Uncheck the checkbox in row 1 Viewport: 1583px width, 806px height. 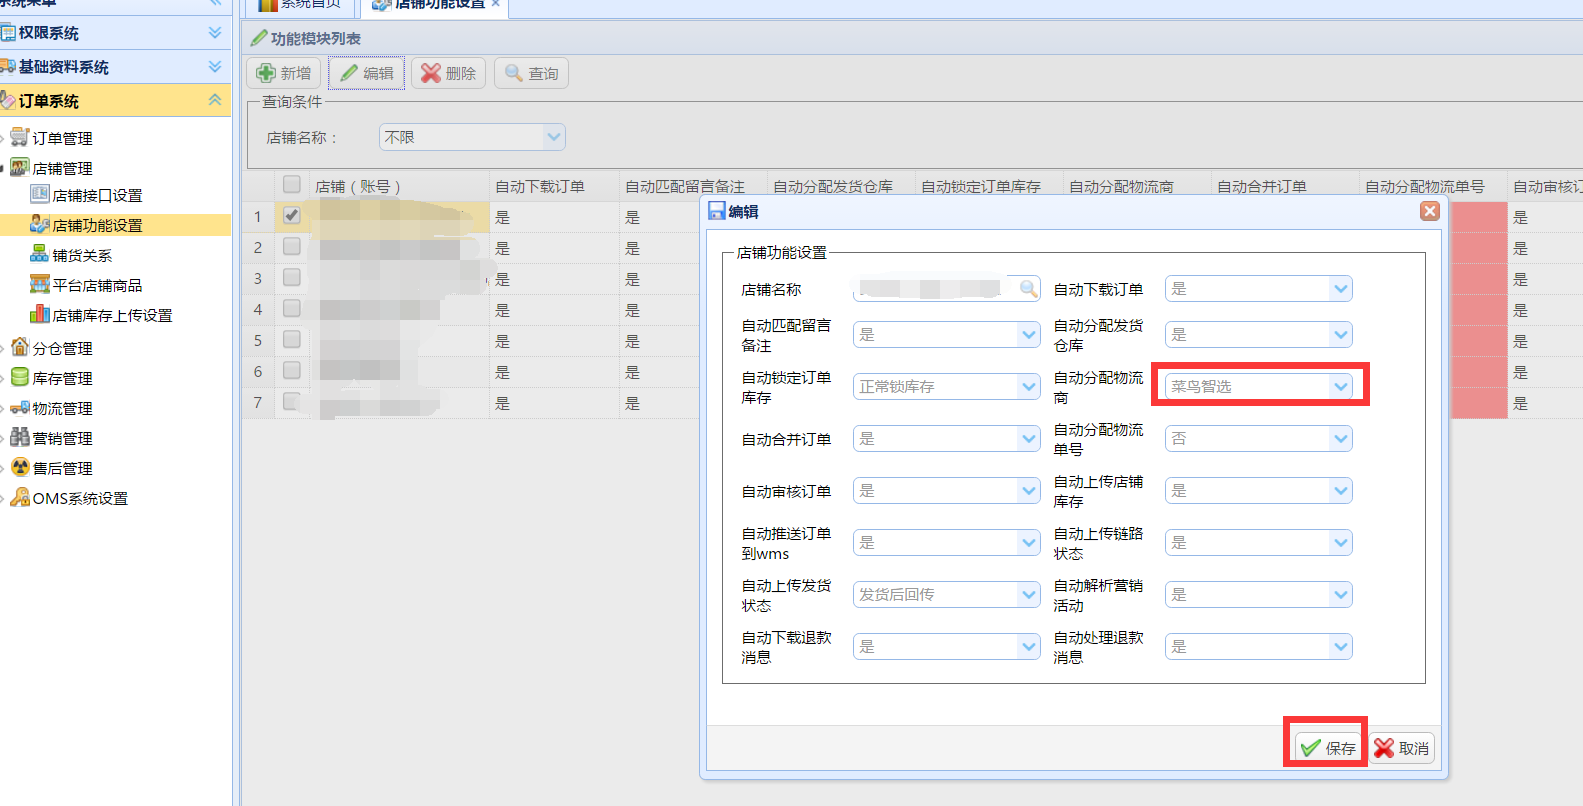(292, 215)
